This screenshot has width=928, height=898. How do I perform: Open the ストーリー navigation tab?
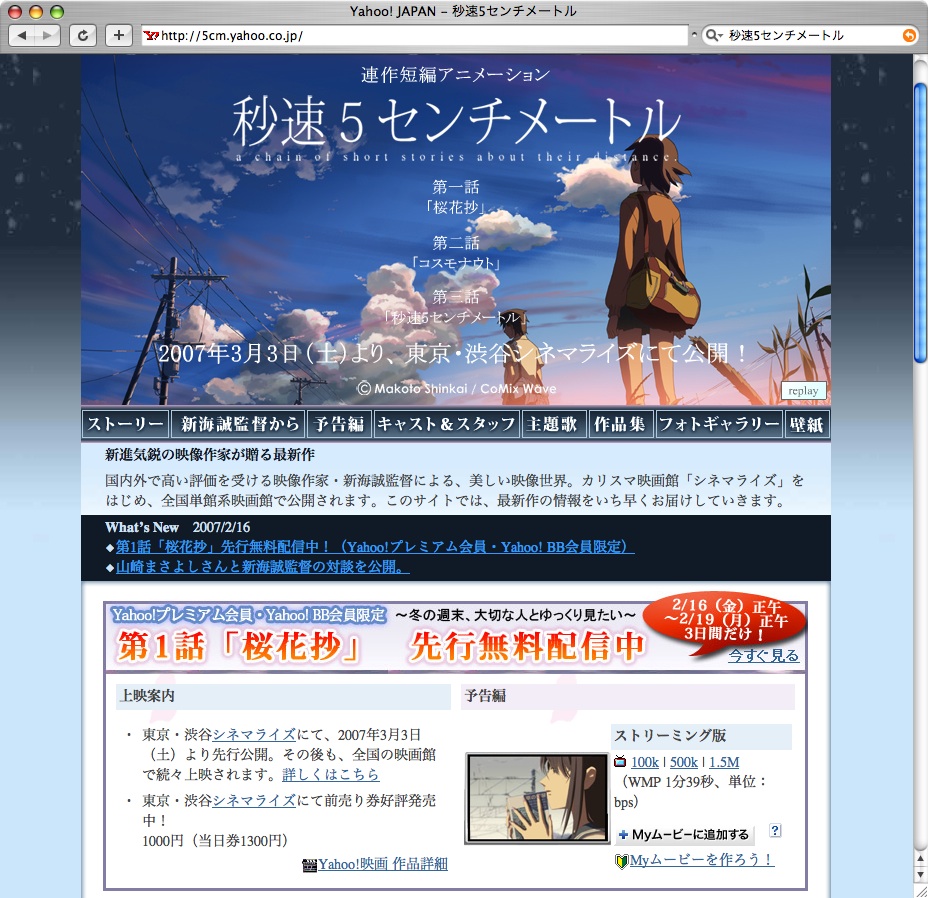[x=125, y=424]
